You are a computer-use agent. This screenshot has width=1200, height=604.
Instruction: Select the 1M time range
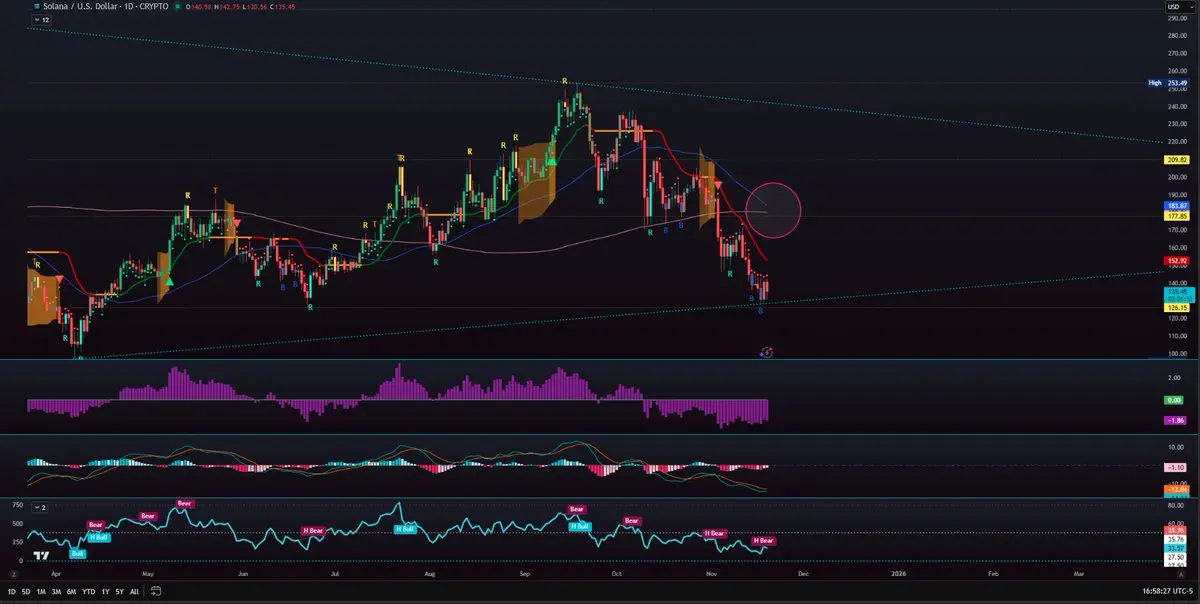[x=41, y=592]
